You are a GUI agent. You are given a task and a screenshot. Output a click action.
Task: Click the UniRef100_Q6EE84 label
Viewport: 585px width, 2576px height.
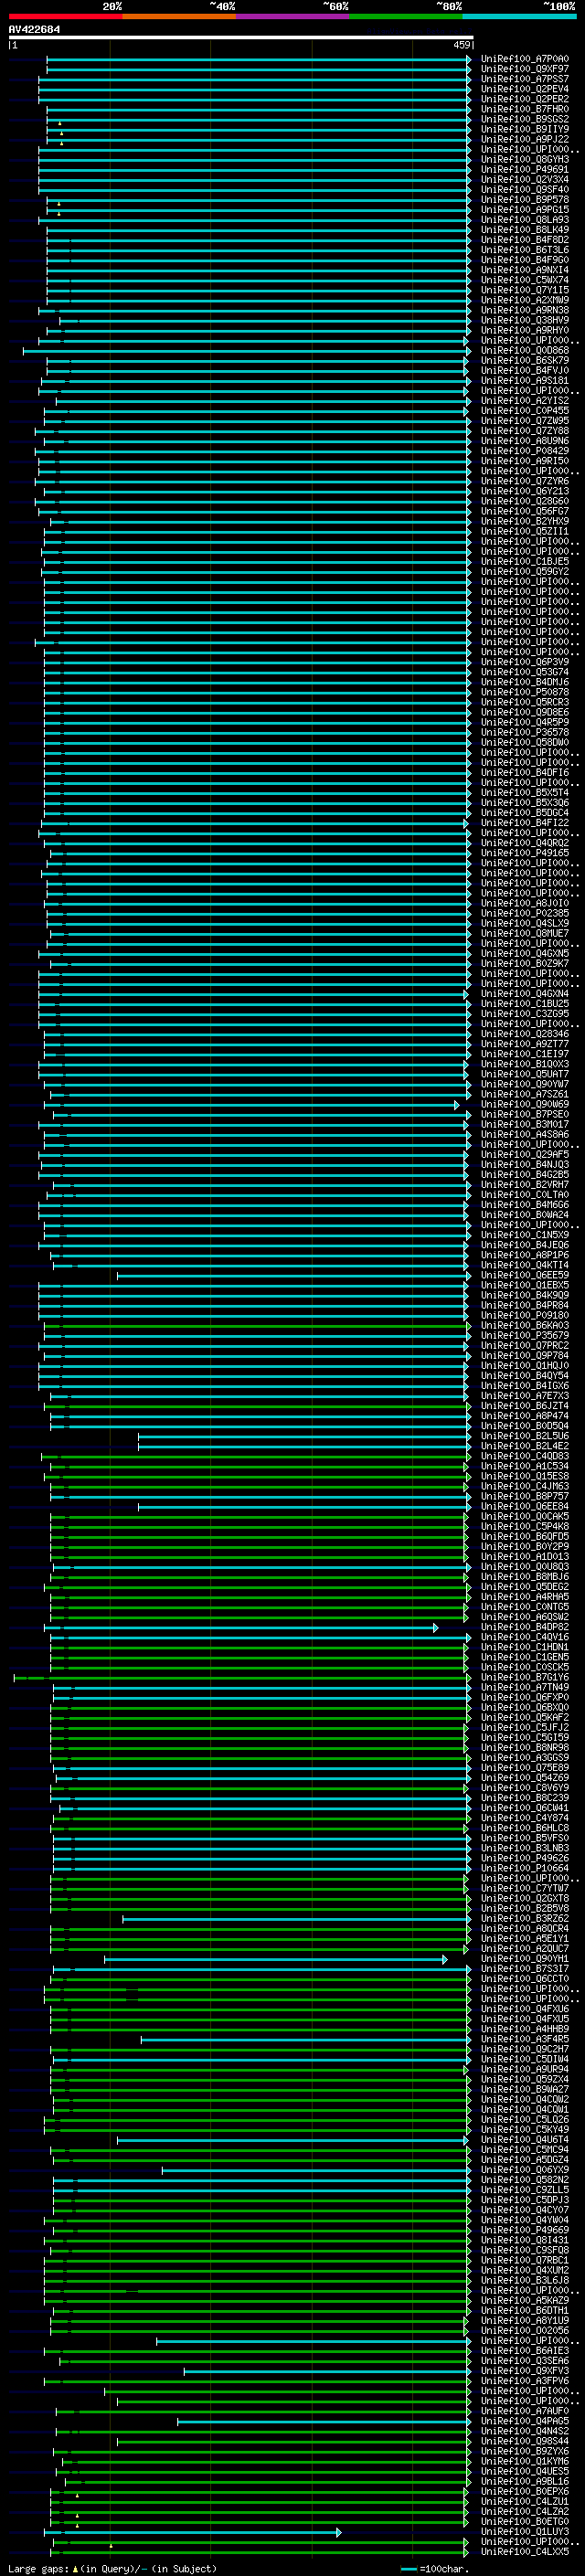[x=524, y=1507]
